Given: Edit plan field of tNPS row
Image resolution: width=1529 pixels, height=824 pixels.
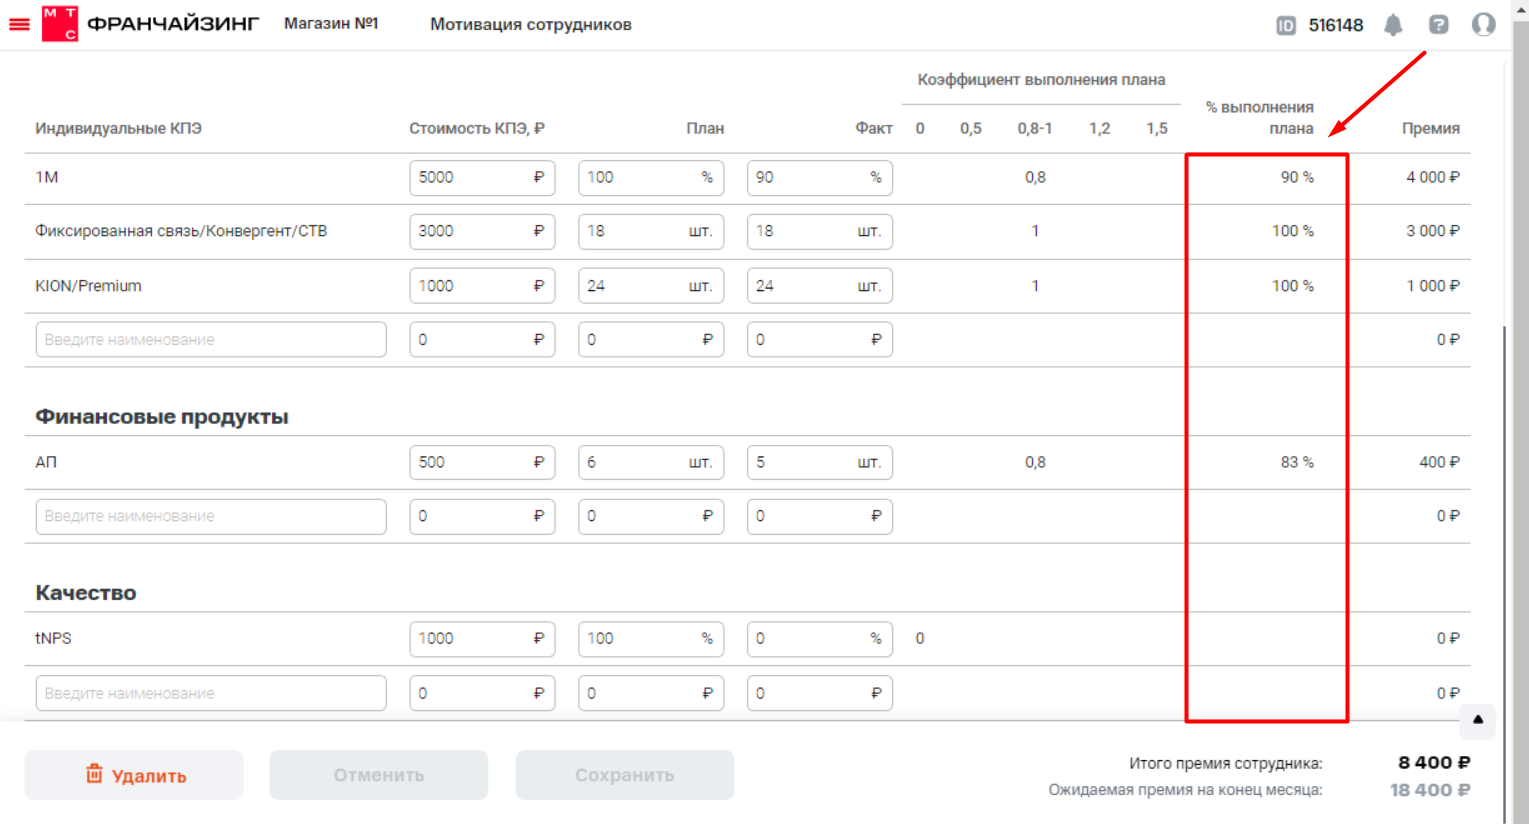Looking at the screenshot, I should click(x=651, y=638).
